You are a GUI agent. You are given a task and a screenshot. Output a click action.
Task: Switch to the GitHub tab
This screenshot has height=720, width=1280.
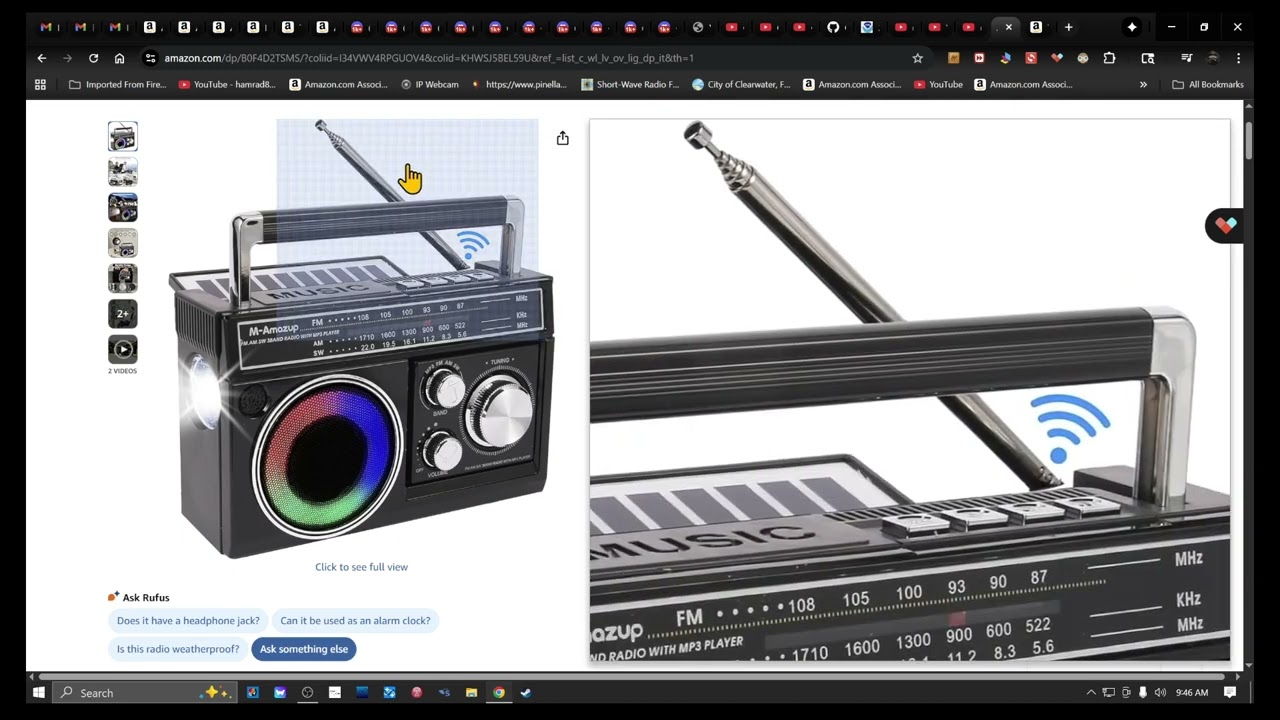click(833, 27)
